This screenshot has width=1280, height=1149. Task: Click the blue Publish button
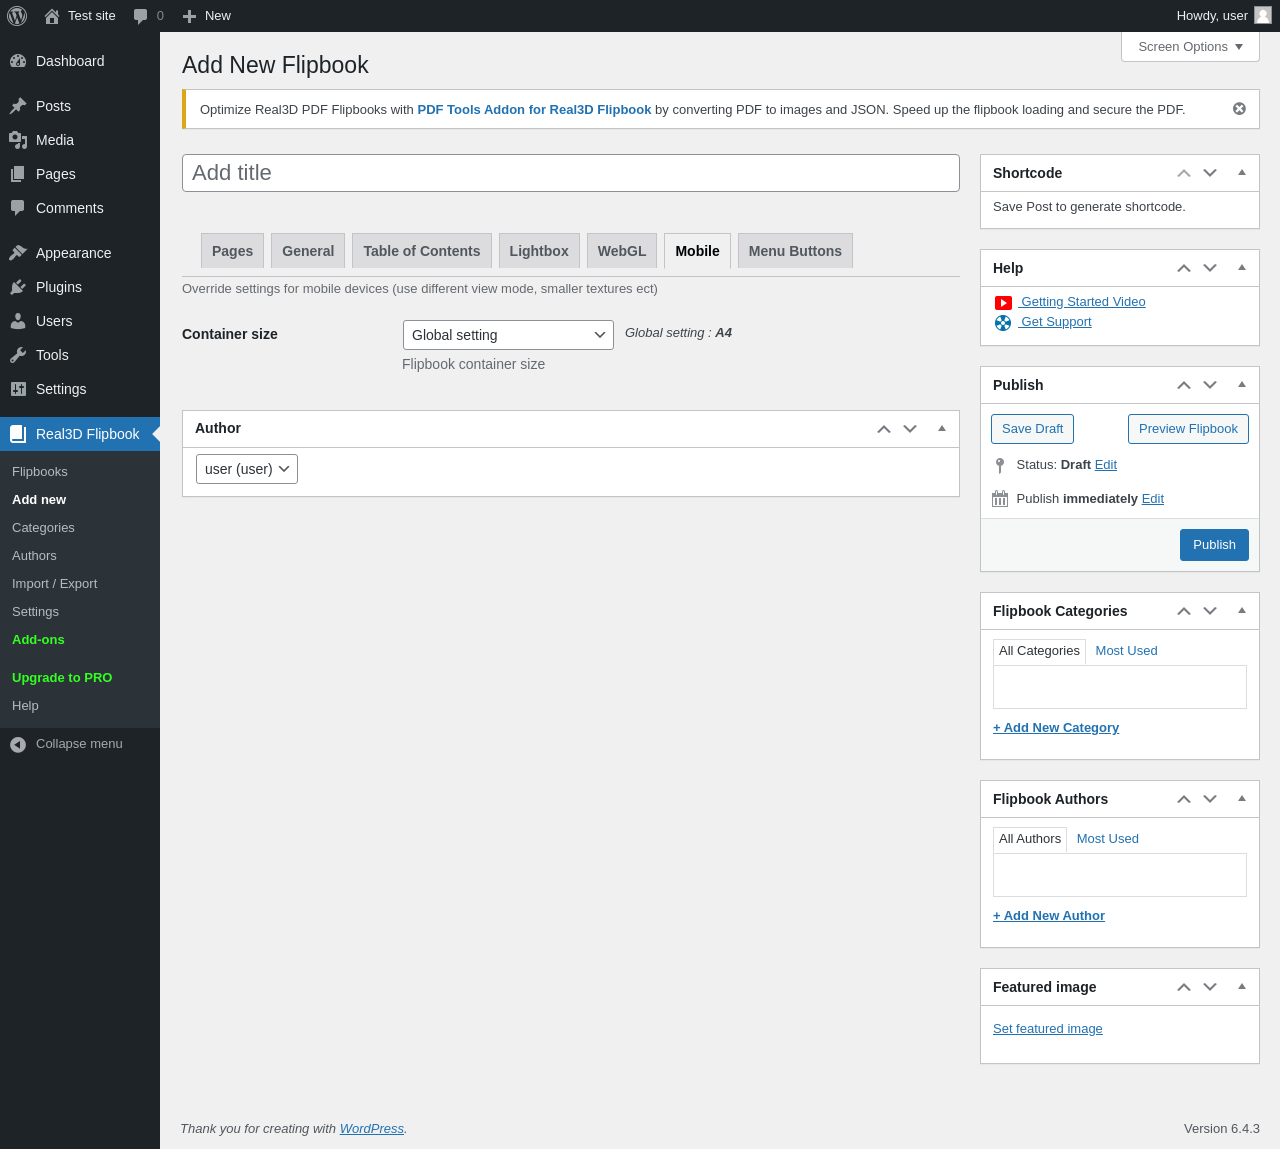click(1214, 545)
